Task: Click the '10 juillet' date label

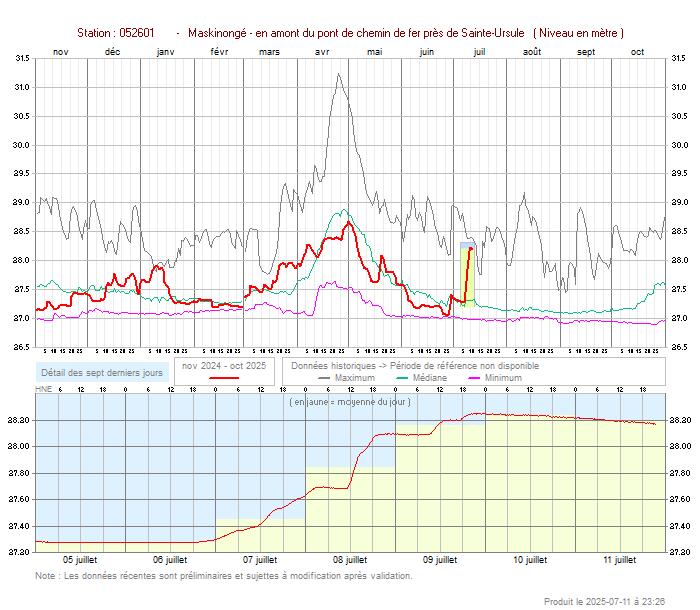Action: click(530, 560)
